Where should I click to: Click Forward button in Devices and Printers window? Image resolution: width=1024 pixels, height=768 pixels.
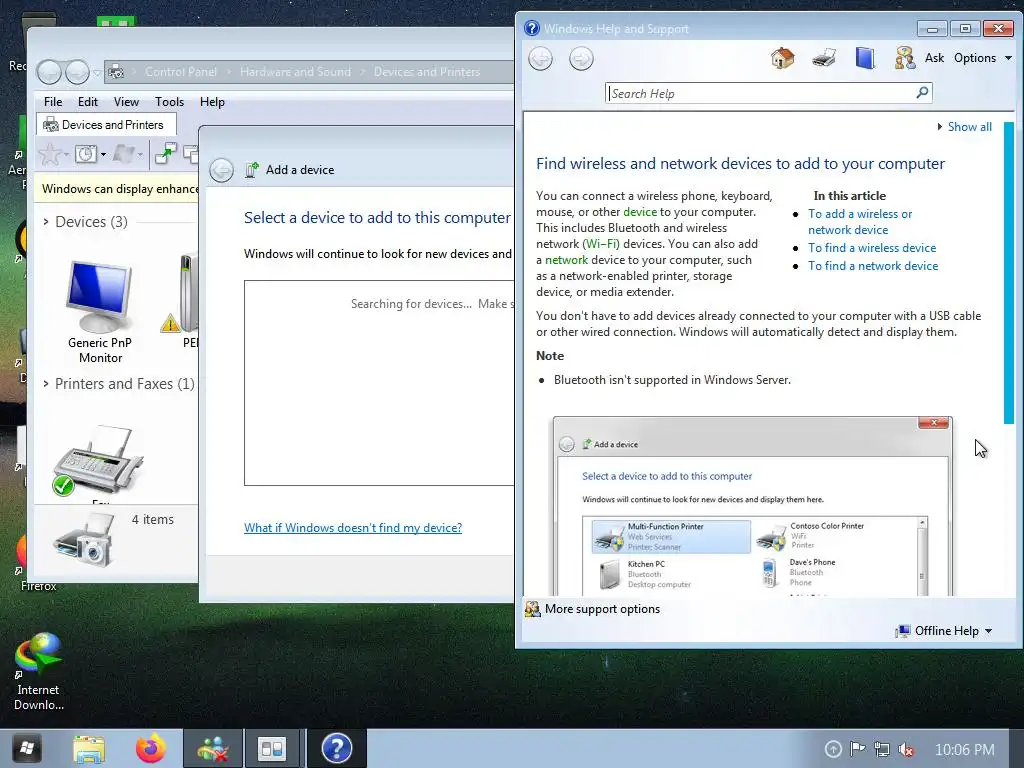click(77, 72)
